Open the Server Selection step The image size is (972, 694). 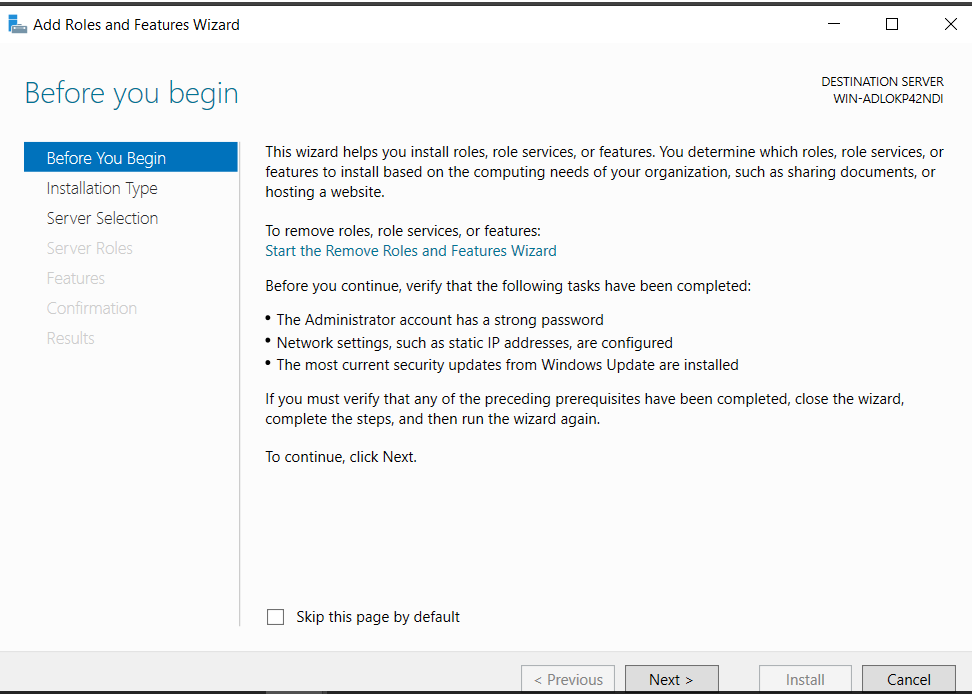pos(102,218)
